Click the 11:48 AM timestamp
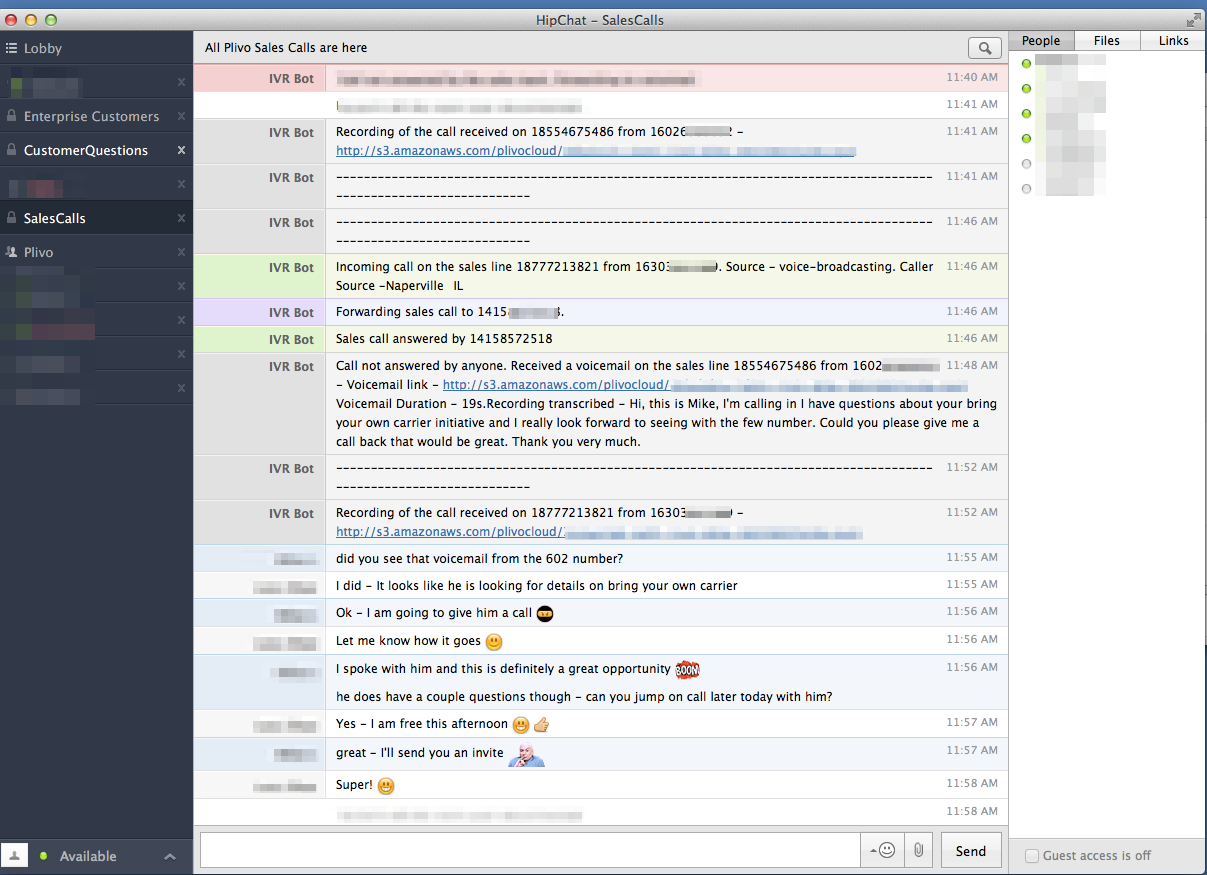1207x875 pixels. coord(971,366)
